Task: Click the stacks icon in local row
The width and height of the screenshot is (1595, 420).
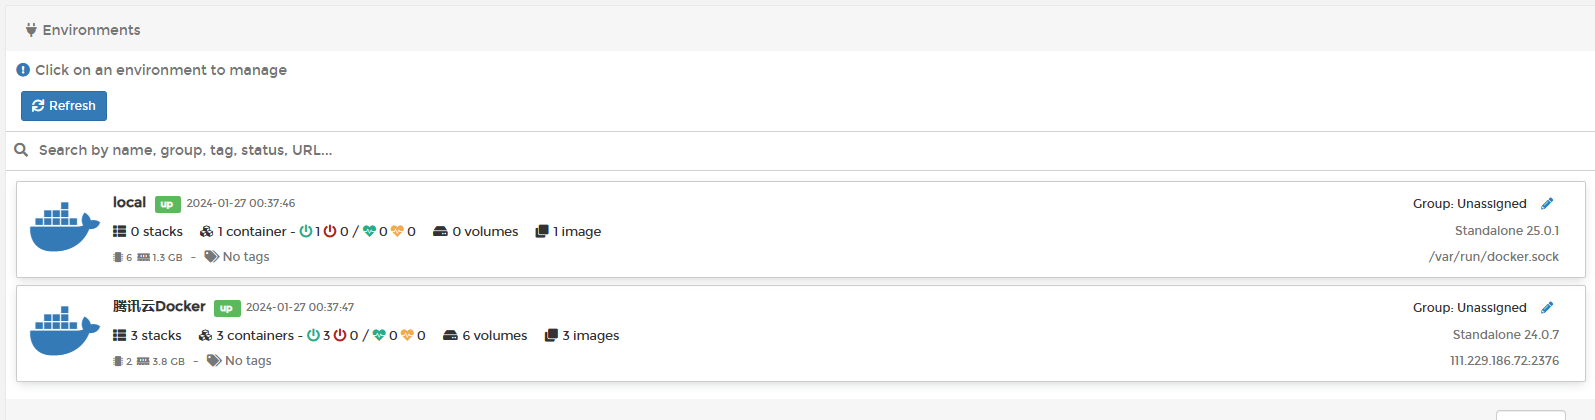Action: pos(120,232)
